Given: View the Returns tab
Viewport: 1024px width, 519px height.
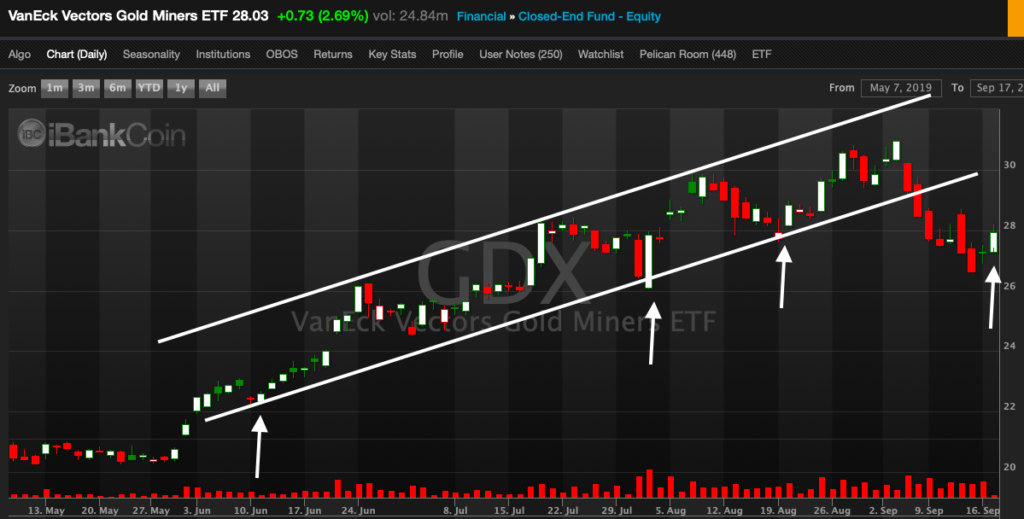Looking at the screenshot, I should (332, 54).
